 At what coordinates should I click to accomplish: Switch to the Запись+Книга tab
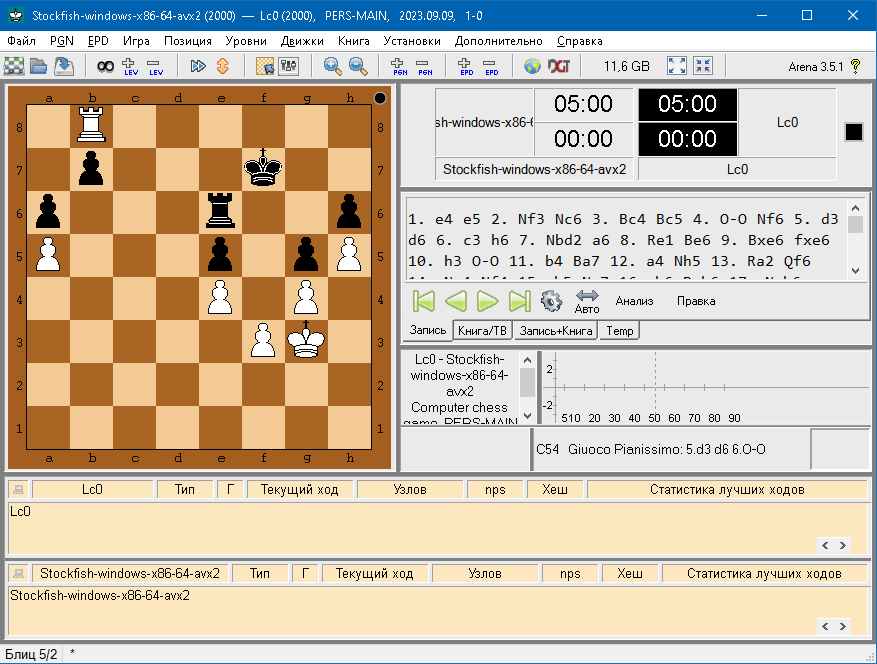click(x=556, y=331)
